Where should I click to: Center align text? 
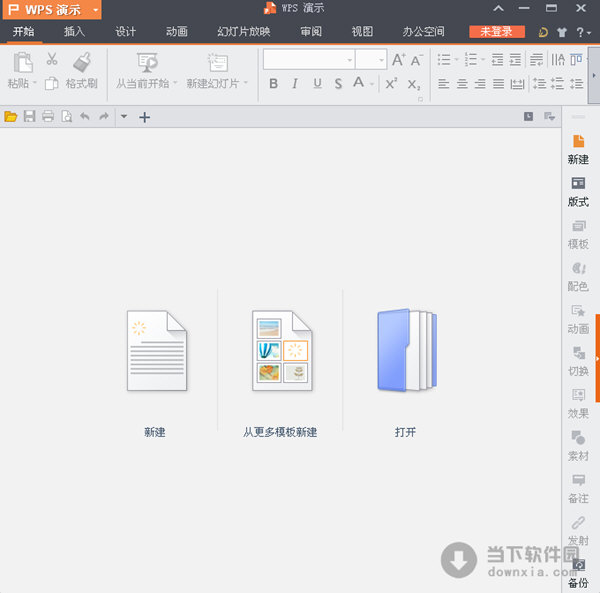[x=462, y=83]
